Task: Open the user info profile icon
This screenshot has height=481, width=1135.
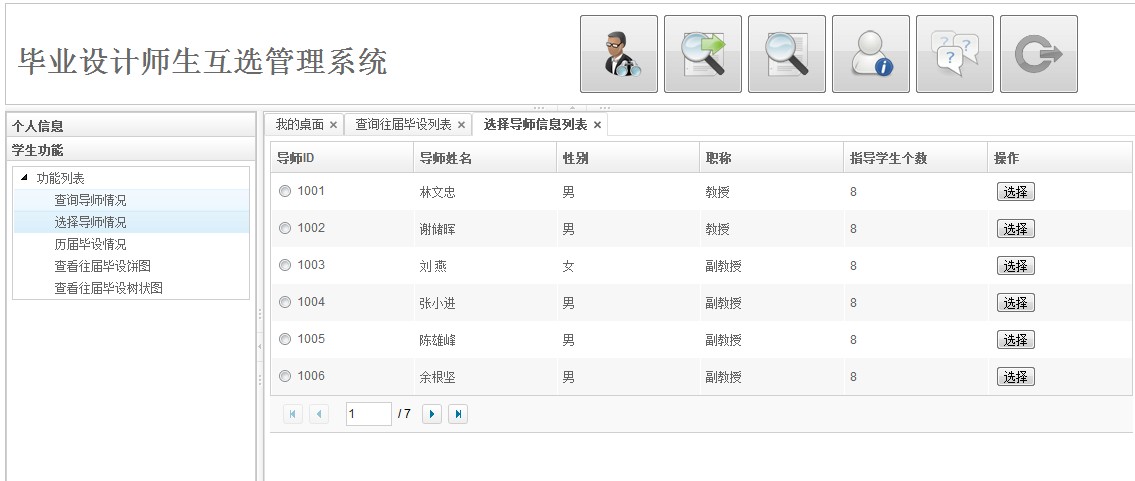Action: tap(871, 54)
